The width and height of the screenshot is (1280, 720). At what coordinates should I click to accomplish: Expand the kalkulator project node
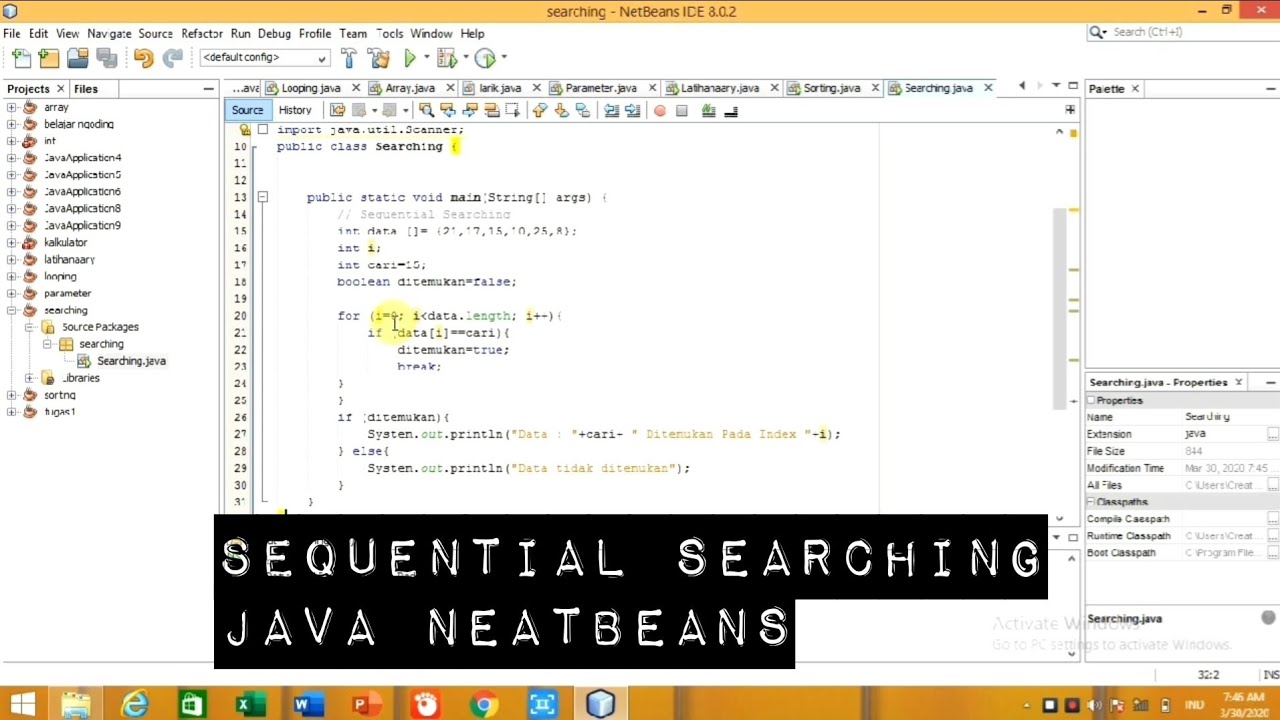[x=12, y=242]
